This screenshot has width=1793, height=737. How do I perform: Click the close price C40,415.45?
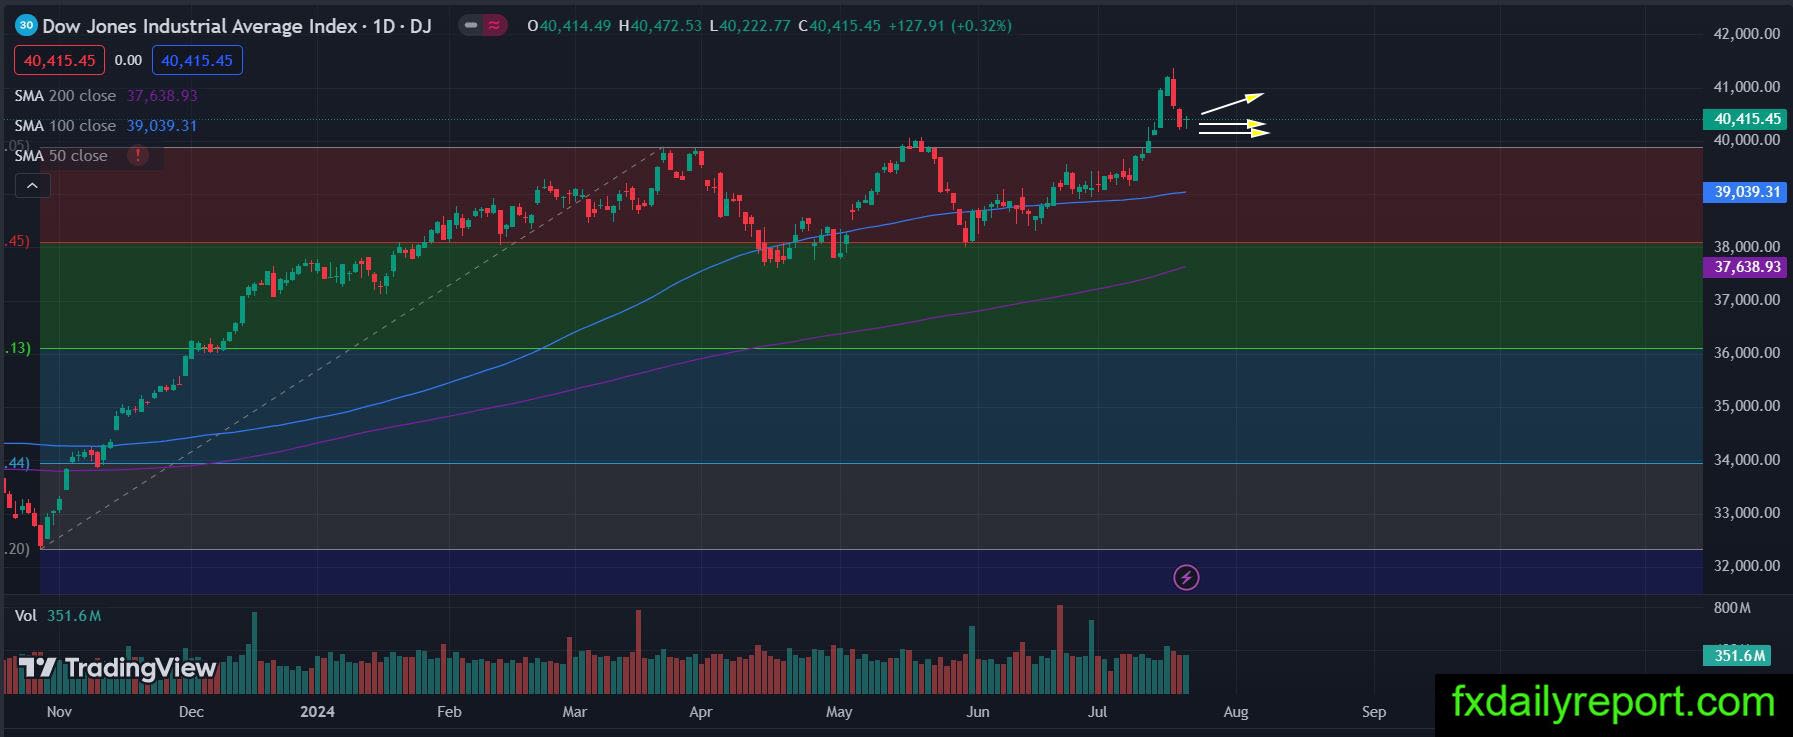coord(840,26)
